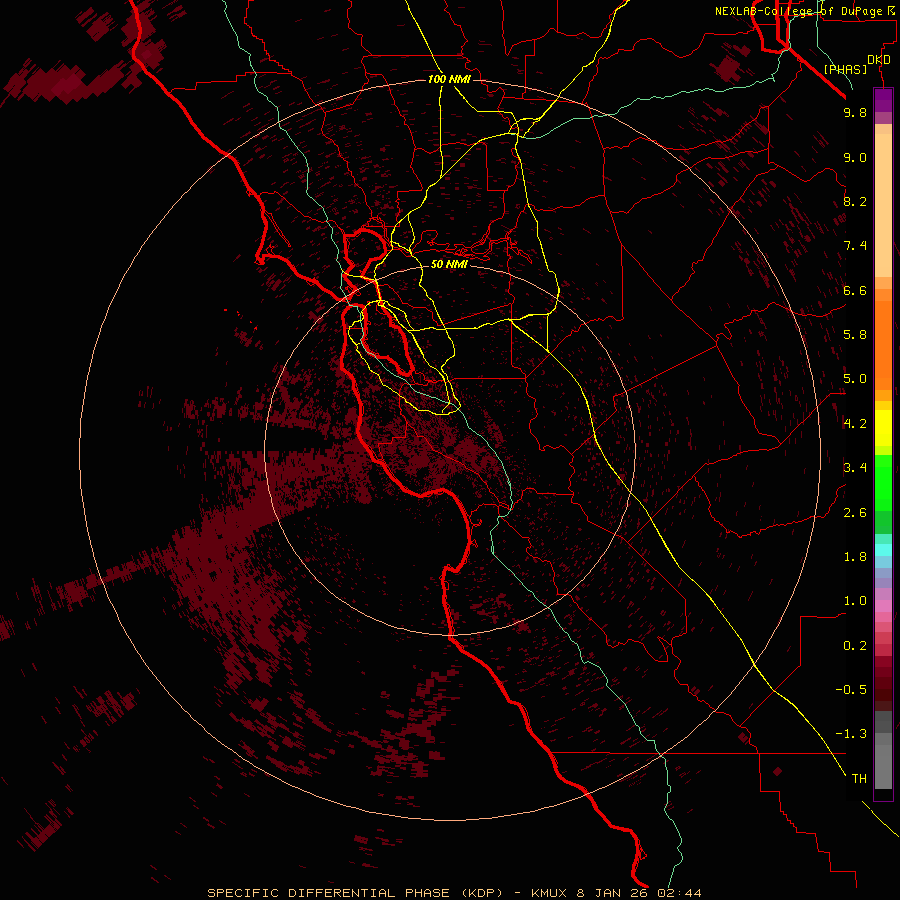Pick the pink segment of the color bar
The height and width of the screenshot is (900, 900).
(883, 606)
